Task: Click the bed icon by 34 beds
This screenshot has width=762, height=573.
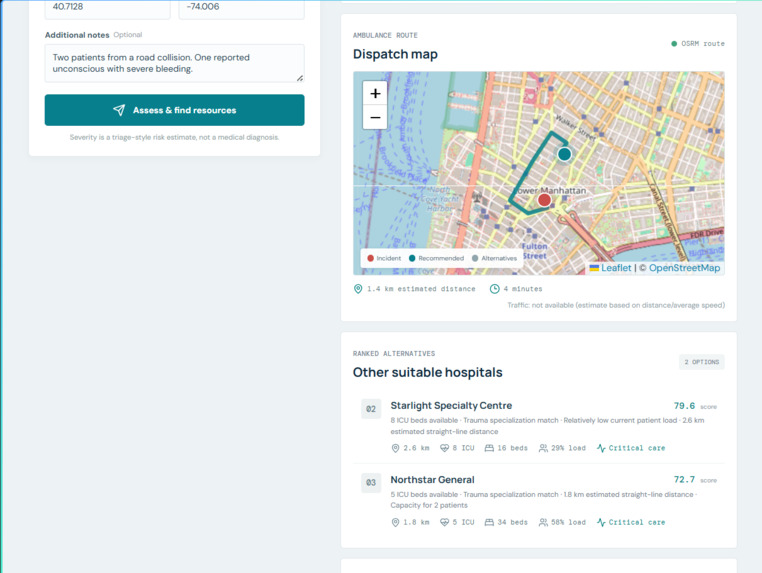Action: [489, 522]
